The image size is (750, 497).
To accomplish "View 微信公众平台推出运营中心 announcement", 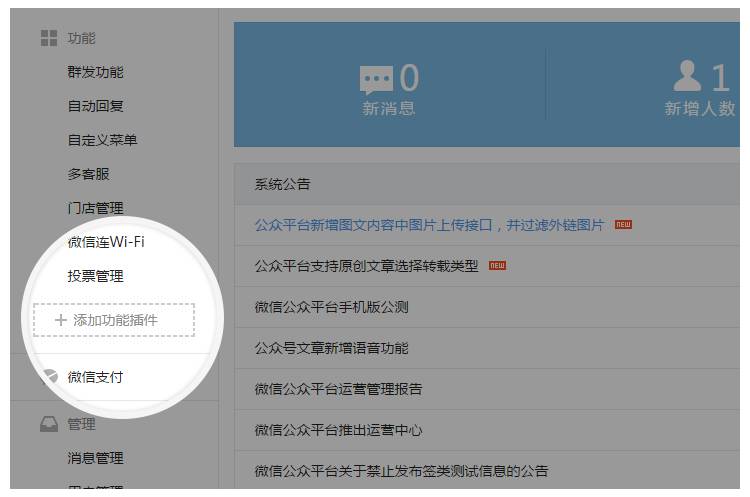I will click(x=338, y=430).
